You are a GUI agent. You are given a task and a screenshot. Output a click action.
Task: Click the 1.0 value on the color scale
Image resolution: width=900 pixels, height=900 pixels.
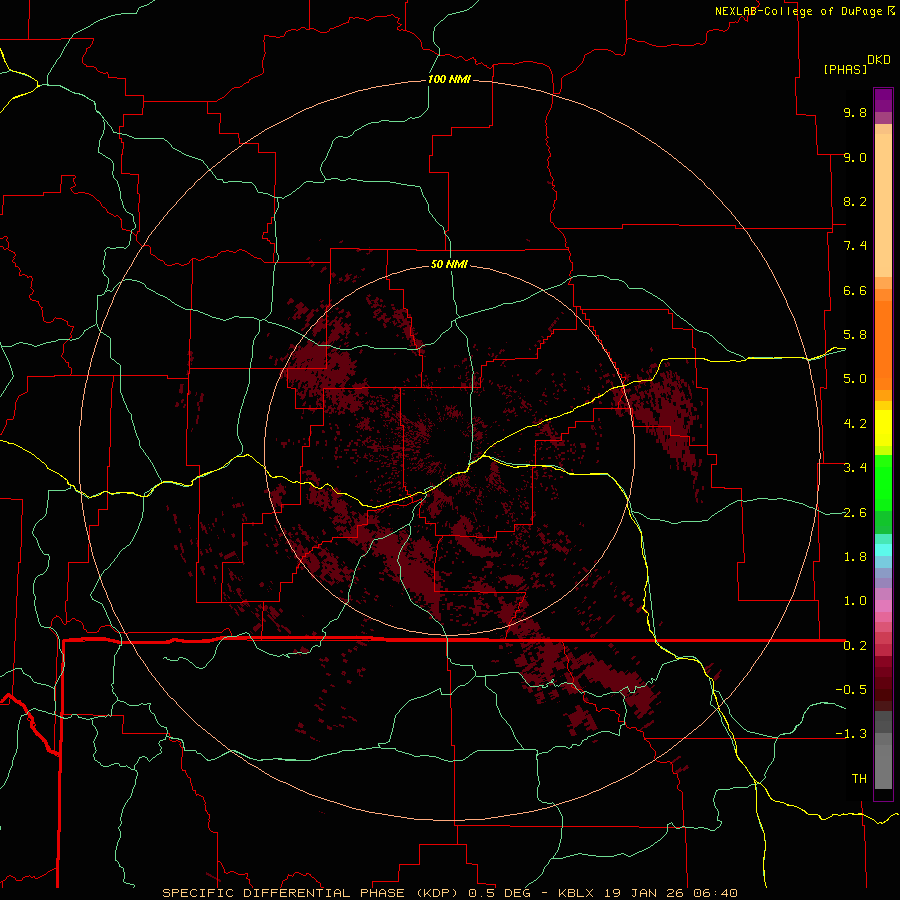pos(855,601)
